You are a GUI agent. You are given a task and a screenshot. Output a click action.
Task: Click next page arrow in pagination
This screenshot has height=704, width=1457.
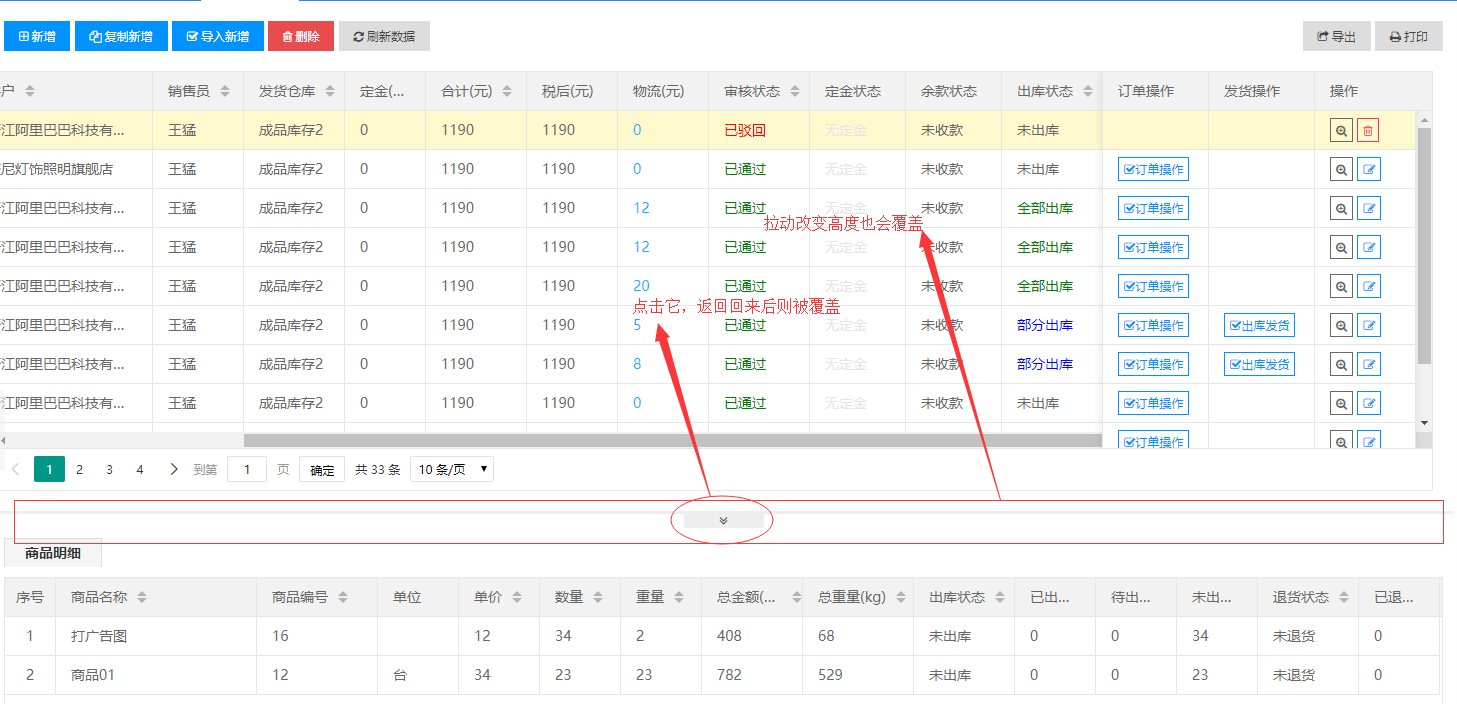point(174,469)
